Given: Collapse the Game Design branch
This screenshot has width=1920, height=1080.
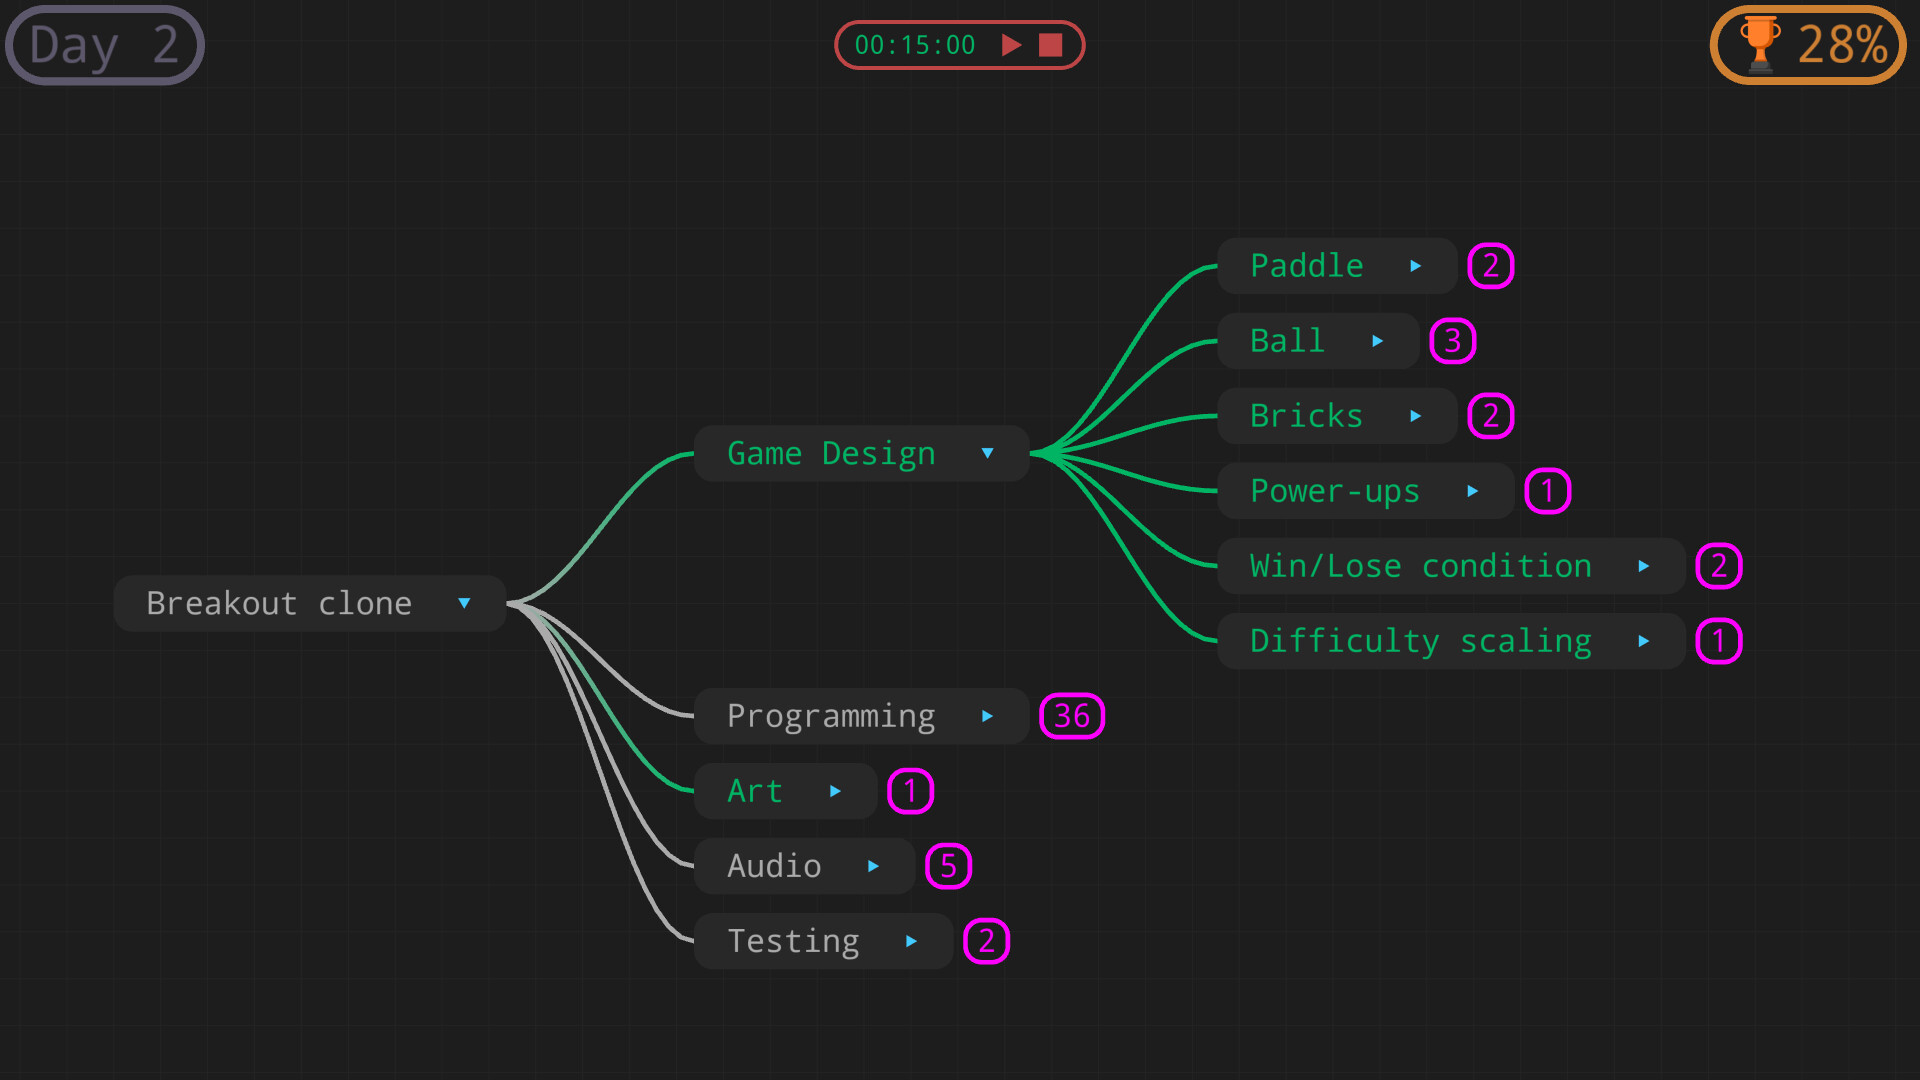Looking at the screenshot, I should 988,454.
